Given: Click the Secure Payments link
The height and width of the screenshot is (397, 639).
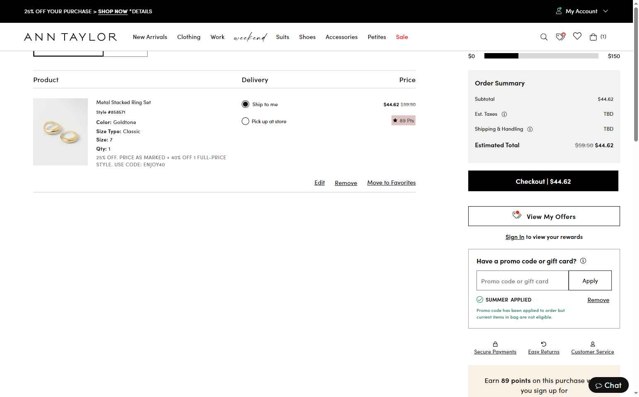Looking at the screenshot, I should (x=495, y=352).
